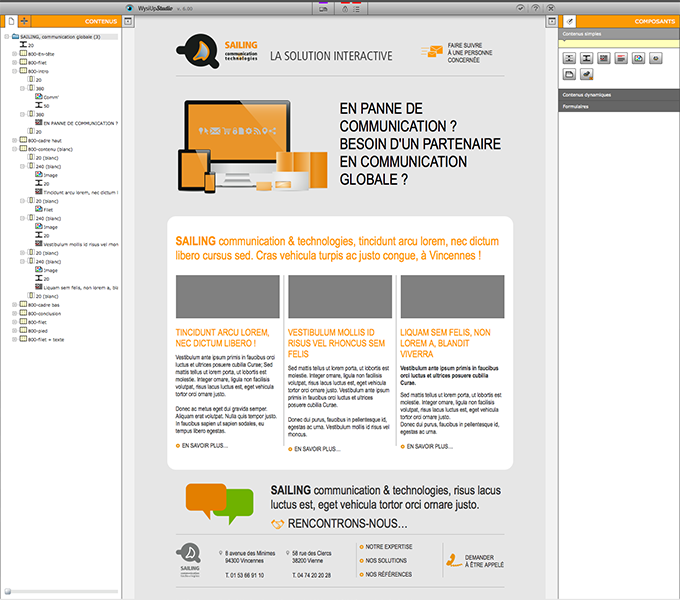Select the horizontal separator component icon

click(569, 58)
